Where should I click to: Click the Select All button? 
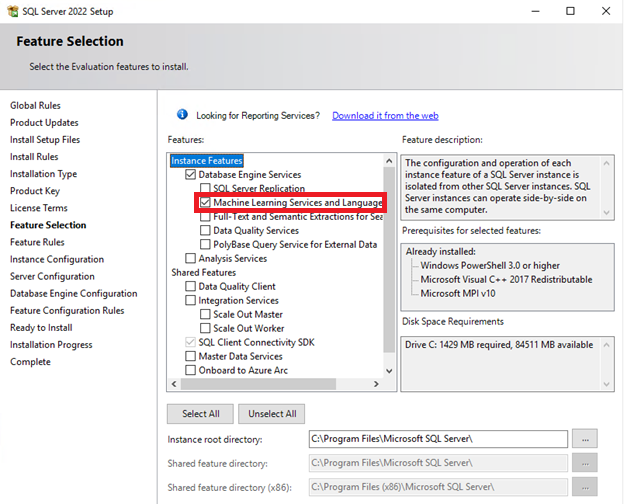201,414
